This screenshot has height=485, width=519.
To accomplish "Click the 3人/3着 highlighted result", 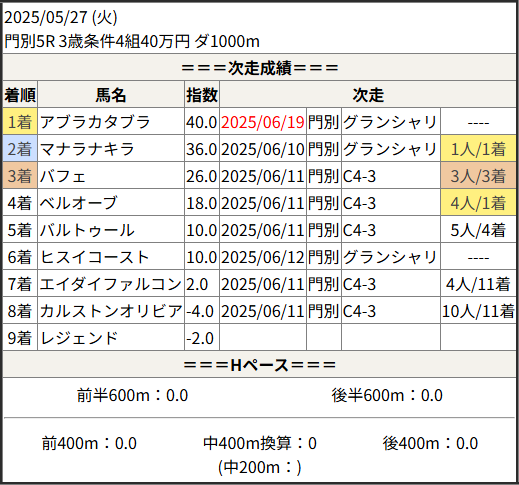I will point(478,176).
